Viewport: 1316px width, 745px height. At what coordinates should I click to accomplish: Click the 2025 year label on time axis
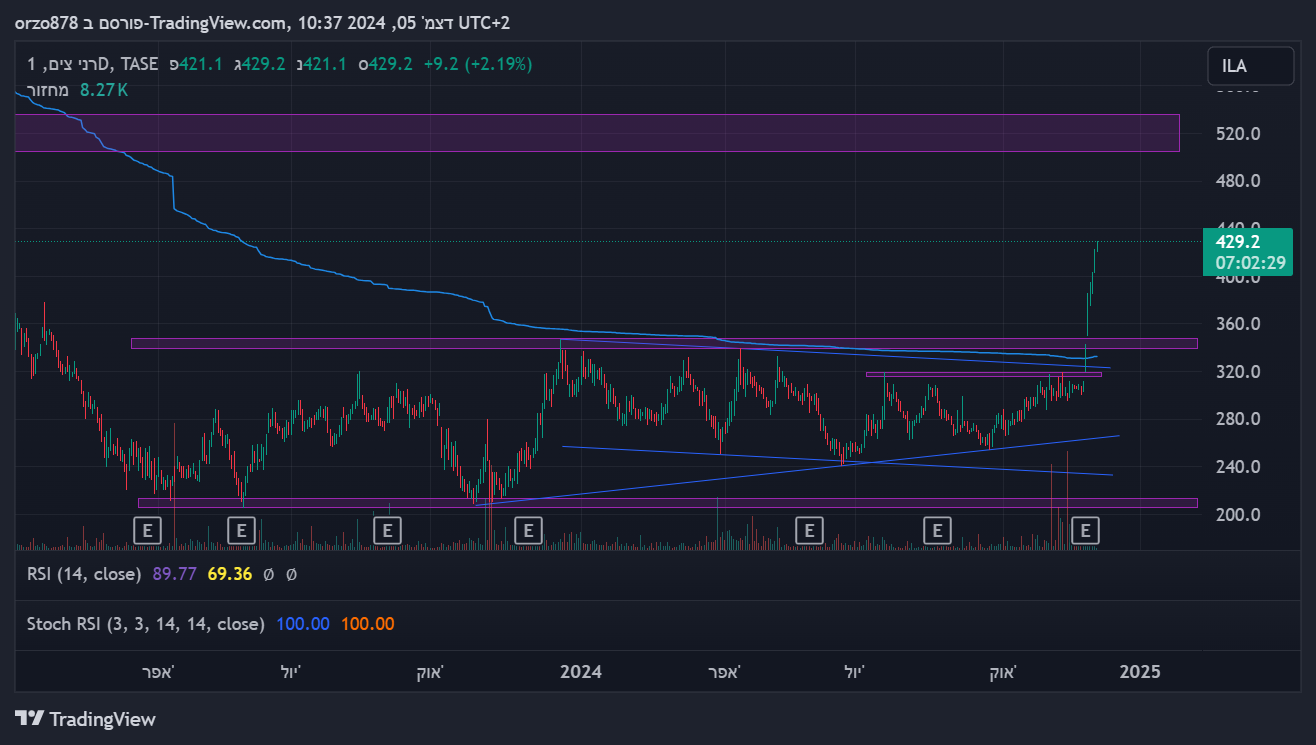coord(1140,671)
